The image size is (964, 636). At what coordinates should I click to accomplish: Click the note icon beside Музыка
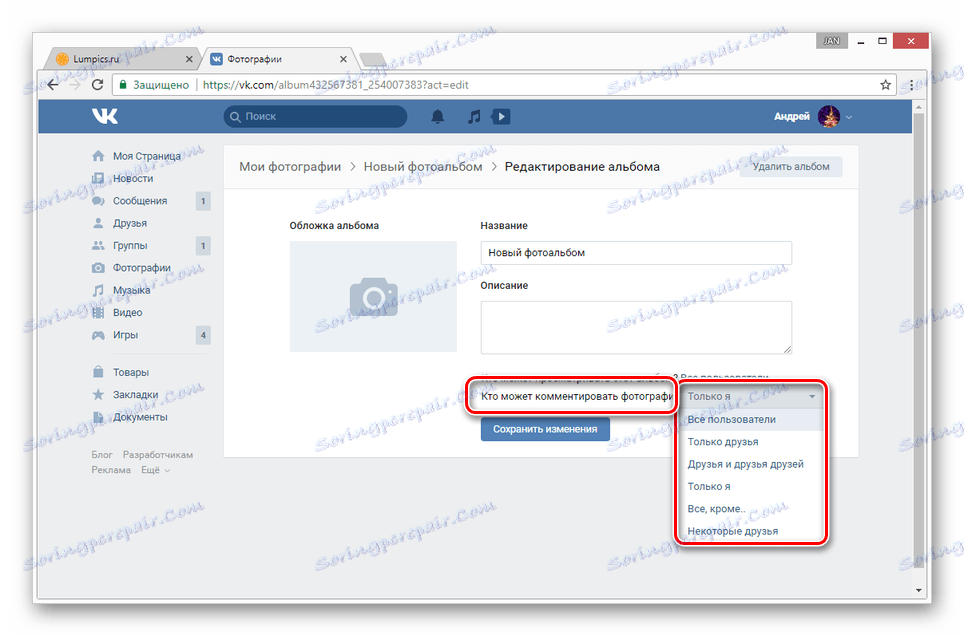[x=98, y=290]
